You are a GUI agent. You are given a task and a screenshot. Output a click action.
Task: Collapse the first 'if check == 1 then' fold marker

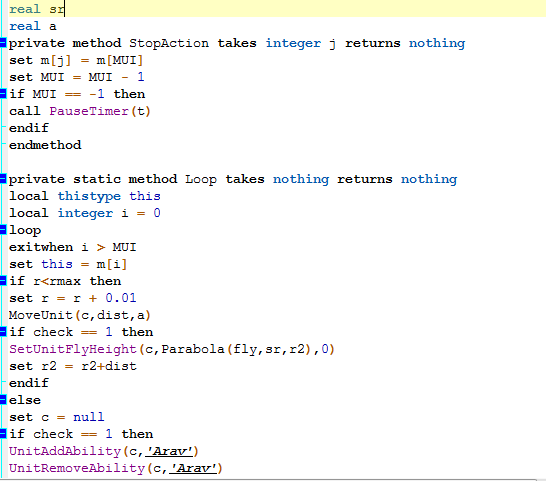pos(3,332)
